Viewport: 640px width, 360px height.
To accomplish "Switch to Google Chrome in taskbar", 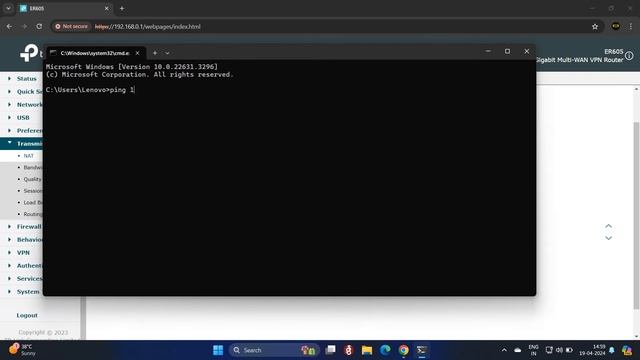I will pyautogui.click(x=403, y=350).
